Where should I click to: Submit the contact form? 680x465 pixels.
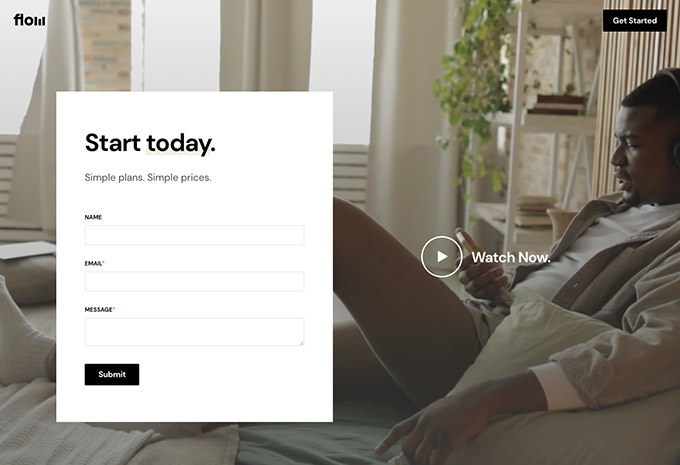(112, 374)
